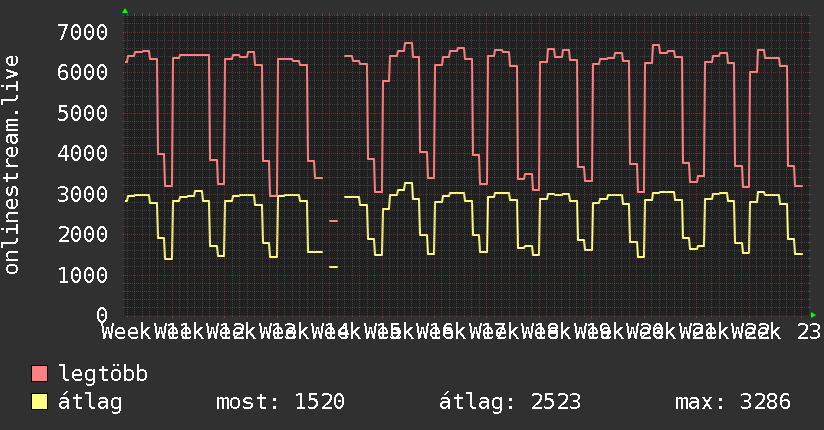Image resolution: width=824 pixels, height=430 pixels.
Task: Click the 2000 y-axis label
Action: [x=83, y=234]
